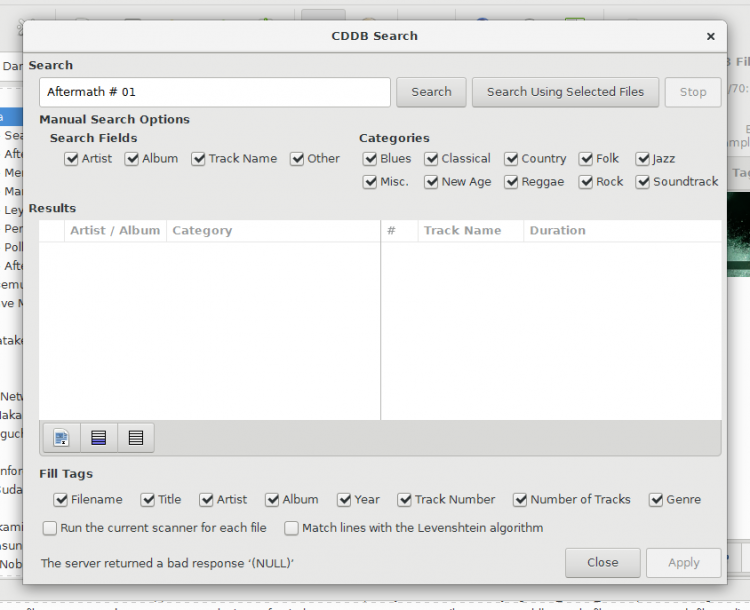Toggle the Artist fill tag checkbox
Viewport: 750px width, 610px height.
pos(207,500)
